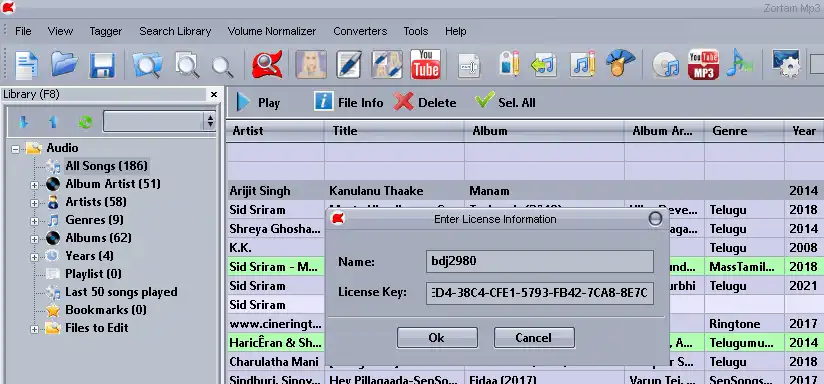Screen dimensions: 824x384
Task: Close the Library (F8) panel
Action: pos(214,95)
